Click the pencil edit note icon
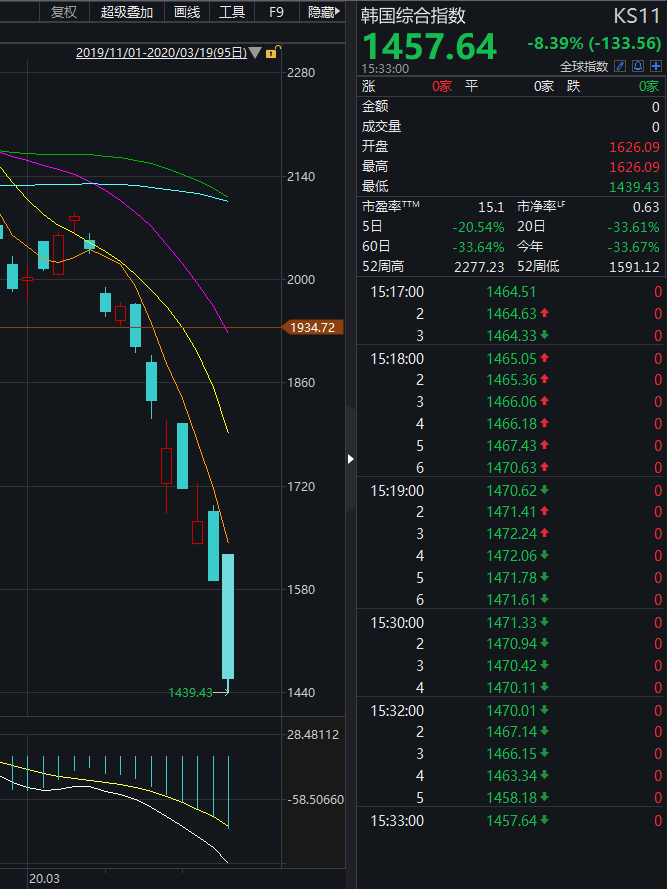Viewport: 667px width, 889px height. [620, 66]
